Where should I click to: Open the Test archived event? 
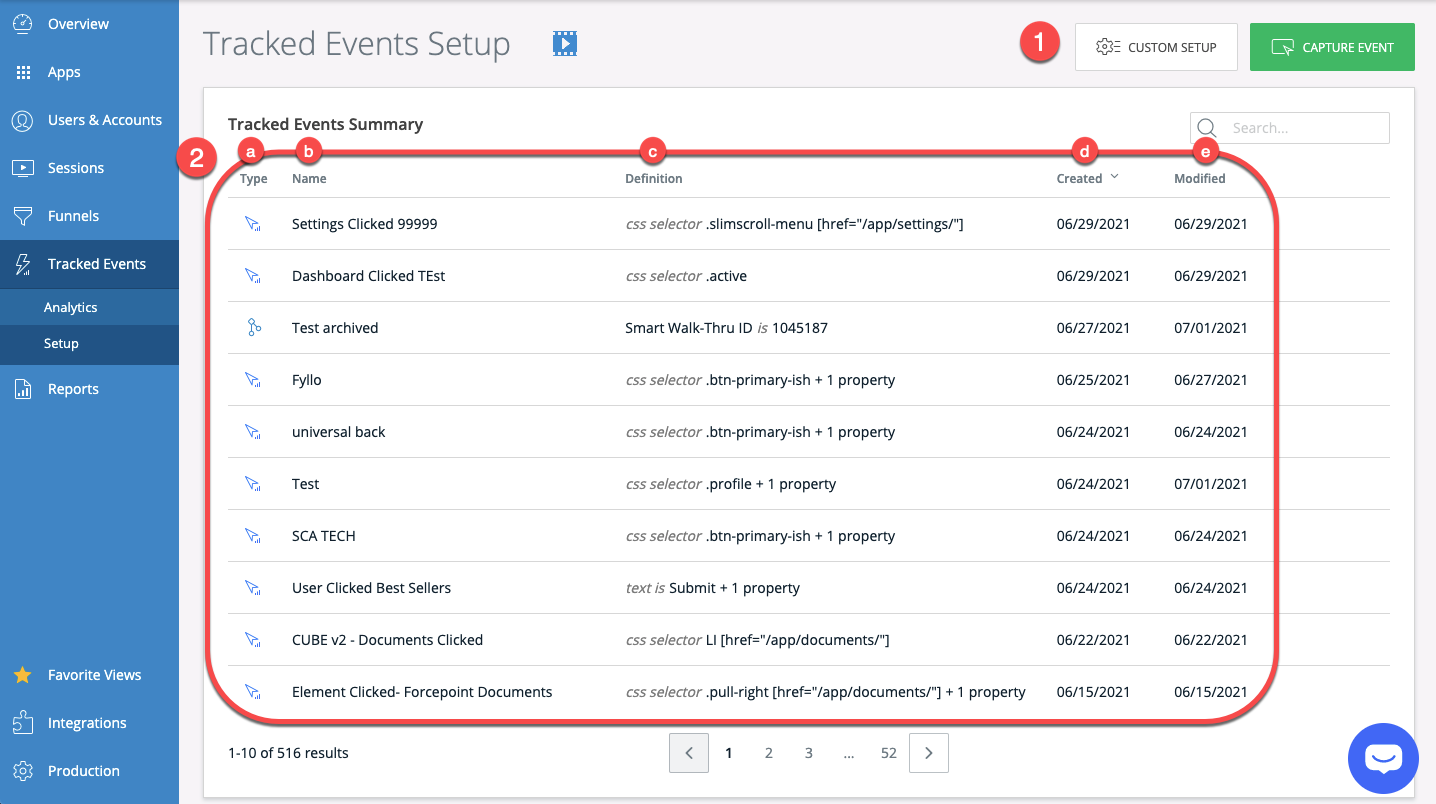pos(335,328)
